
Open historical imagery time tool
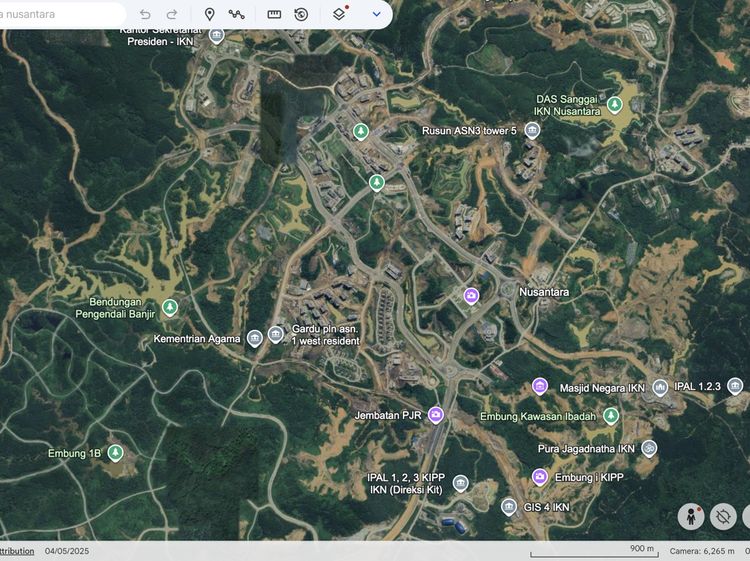301,14
